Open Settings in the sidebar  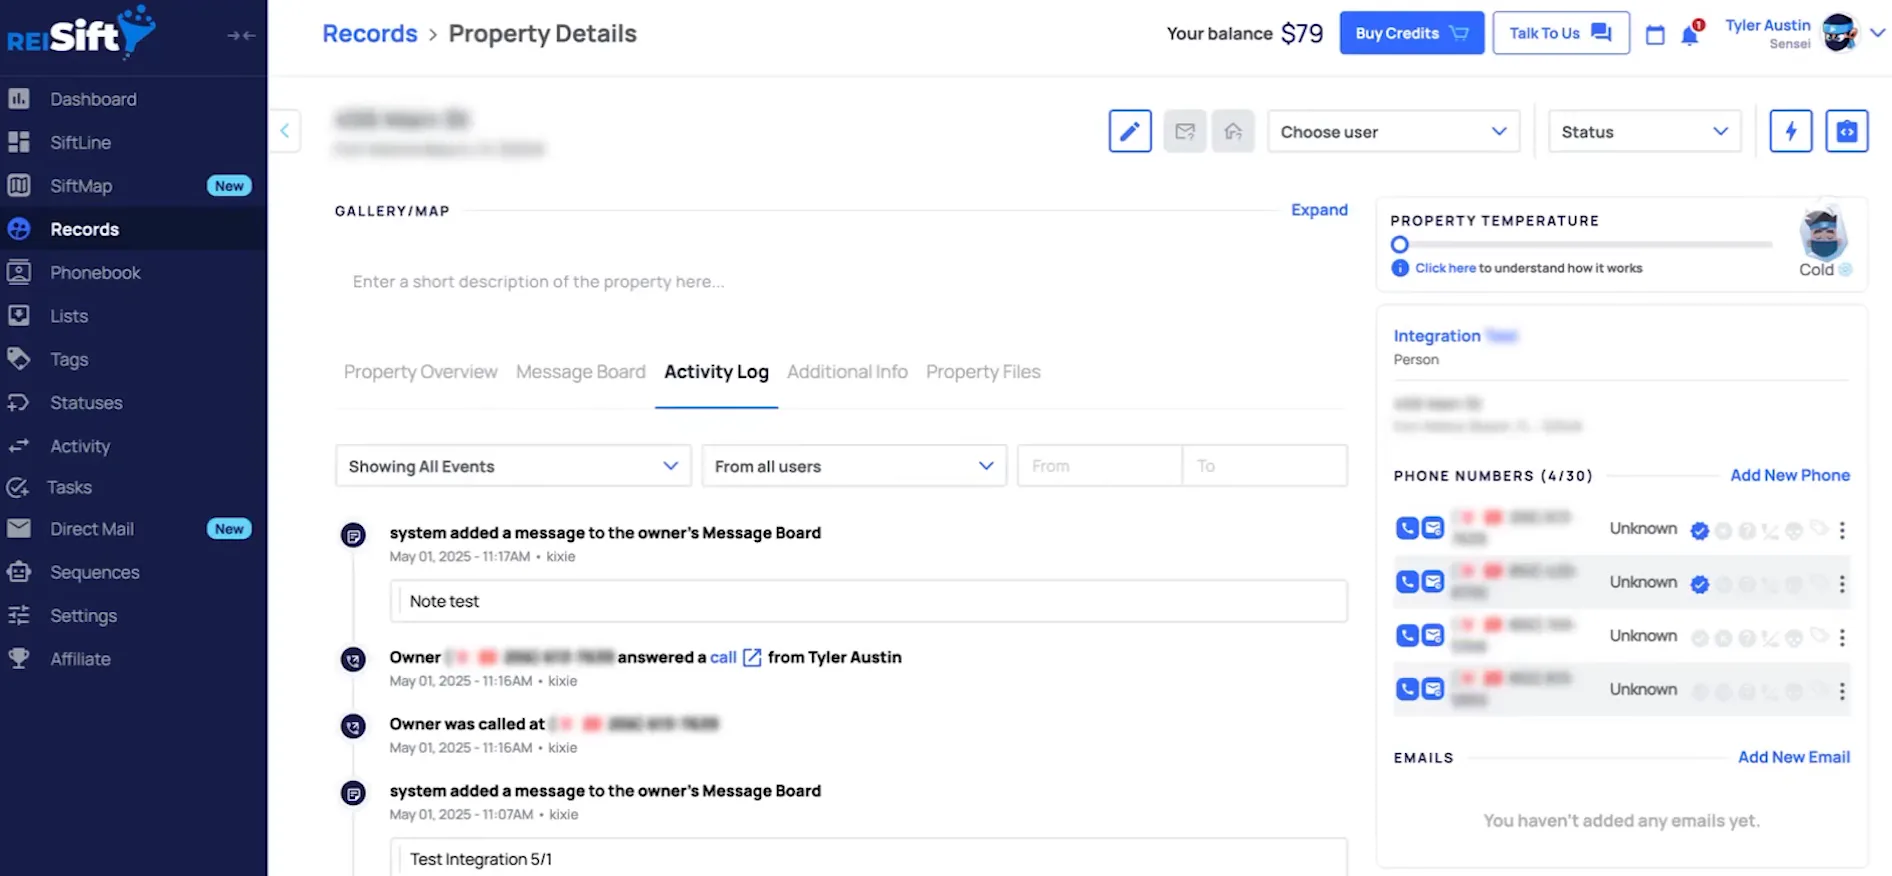click(83, 616)
